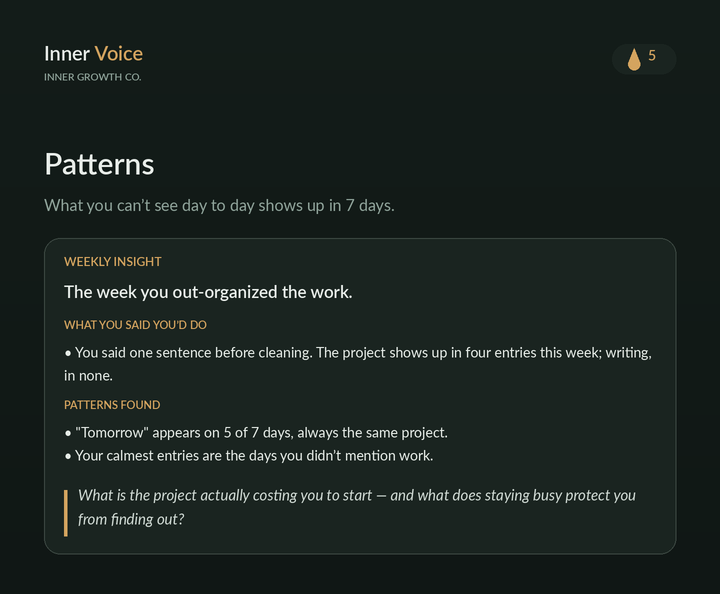This screenshot has width=720, height=594.
Task: Click the out-organized the work headline
Action: tap(208, 292)
